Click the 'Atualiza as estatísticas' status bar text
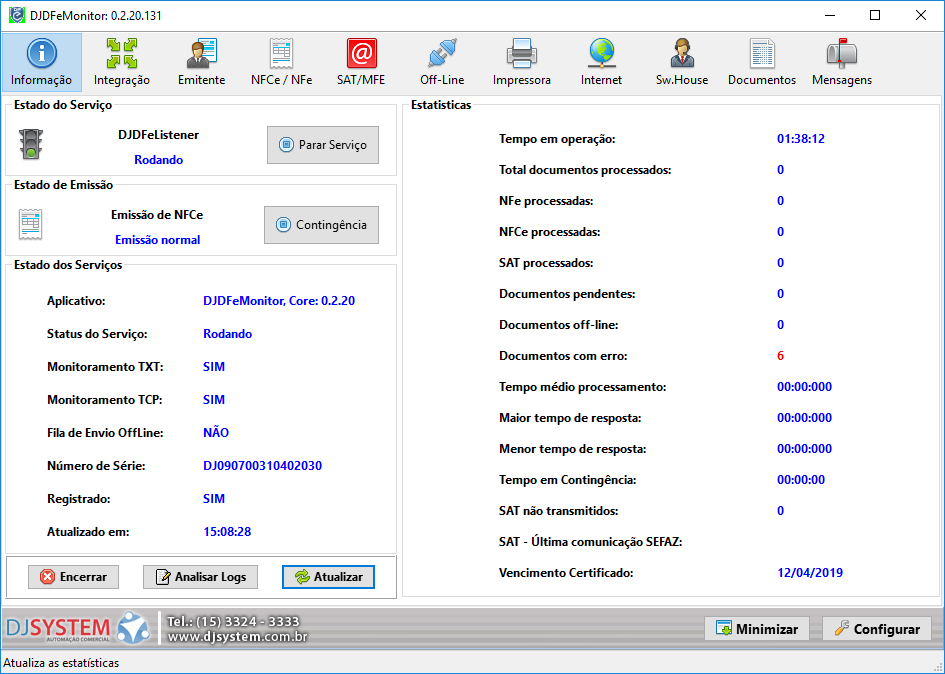 click(x=61, y=663)
